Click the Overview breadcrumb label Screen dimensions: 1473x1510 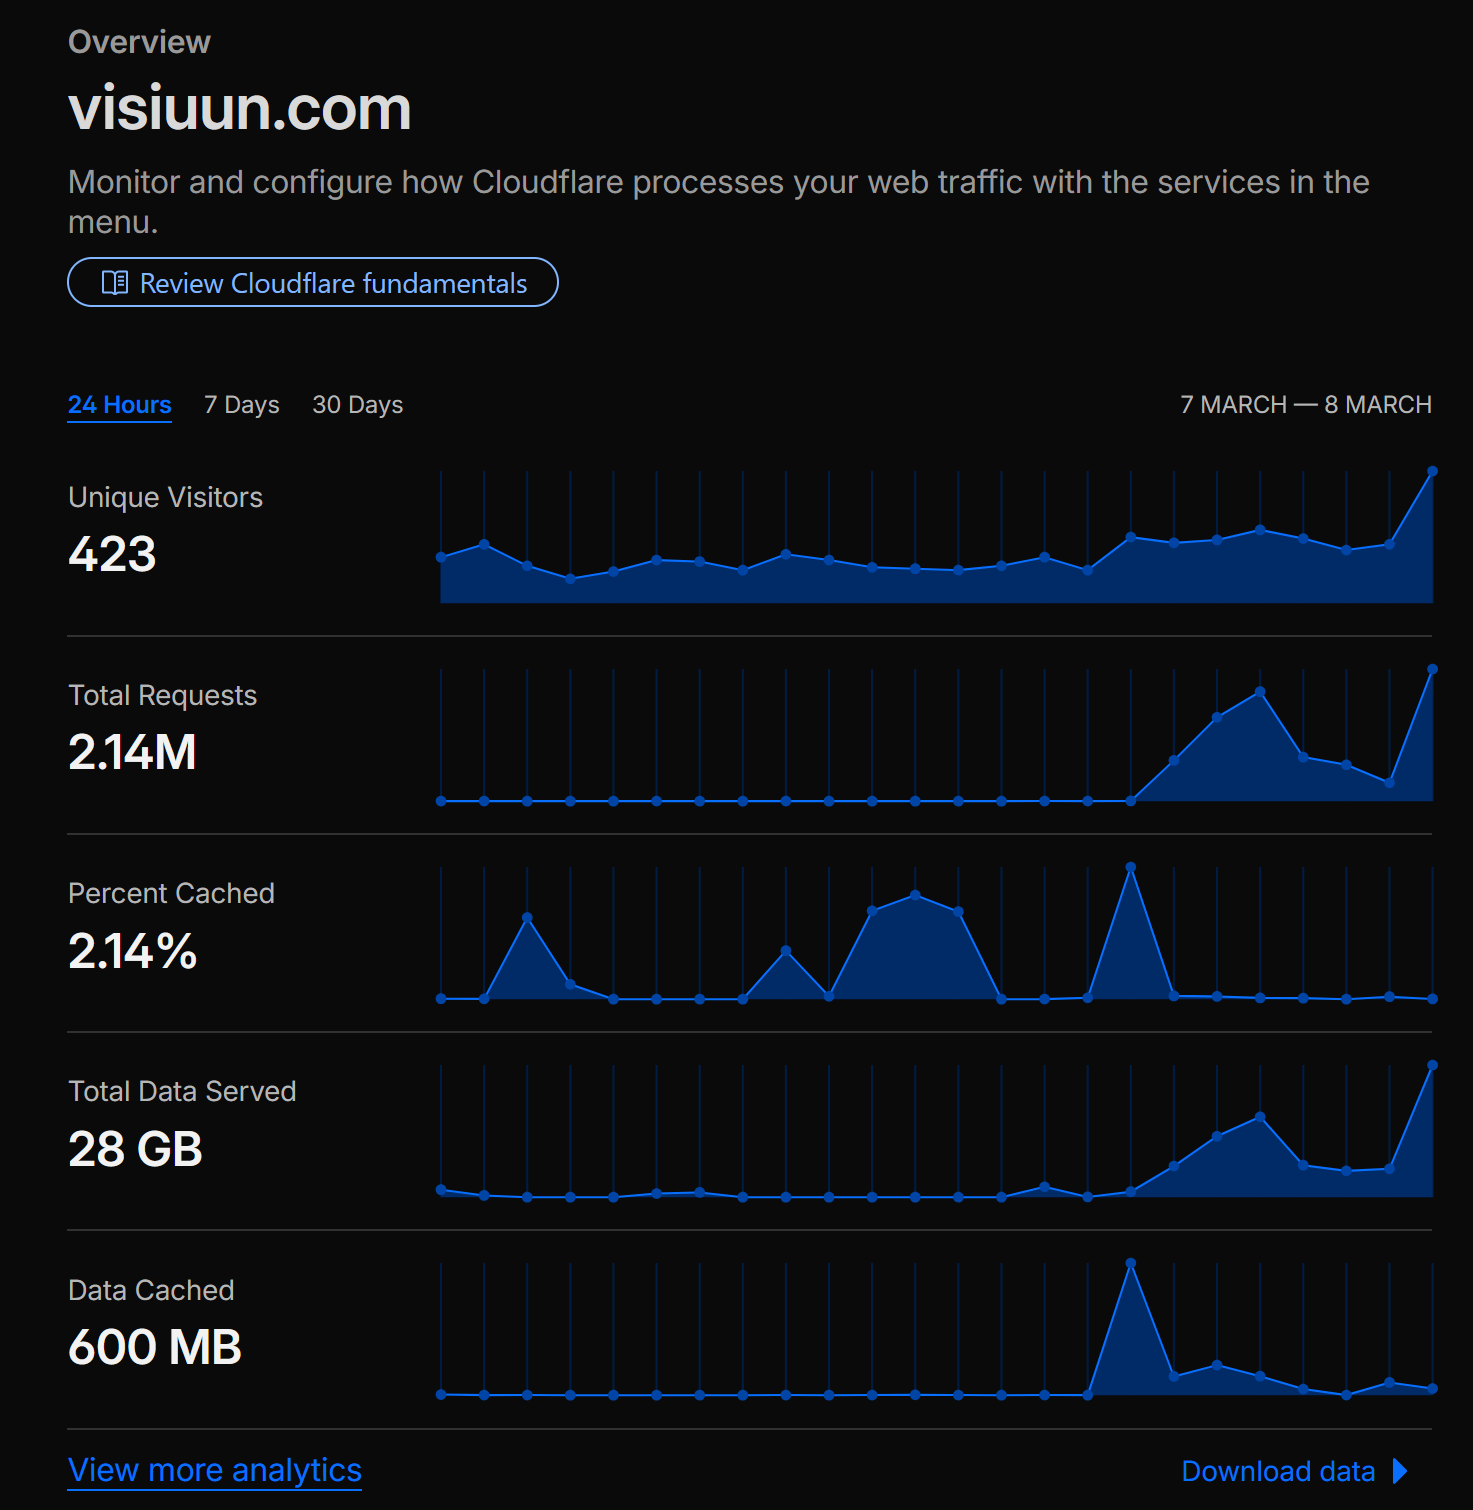coord(139,42)
